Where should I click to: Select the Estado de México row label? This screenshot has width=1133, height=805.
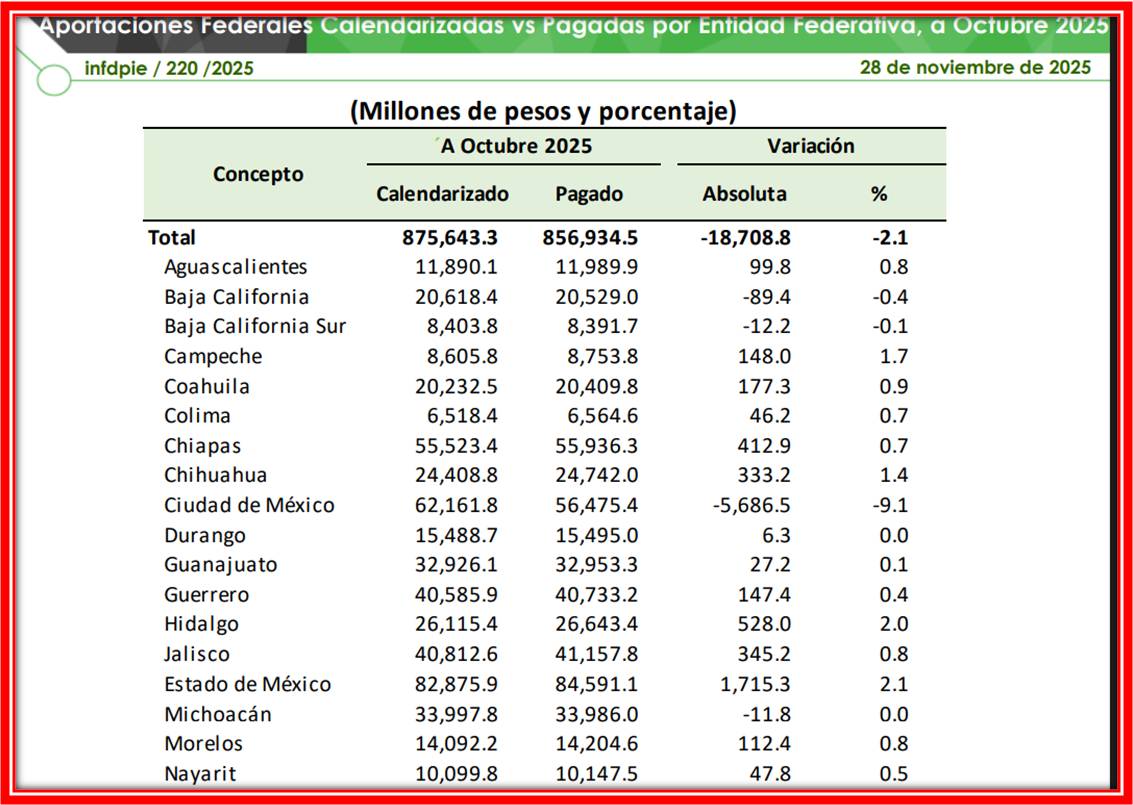point(247,684)
